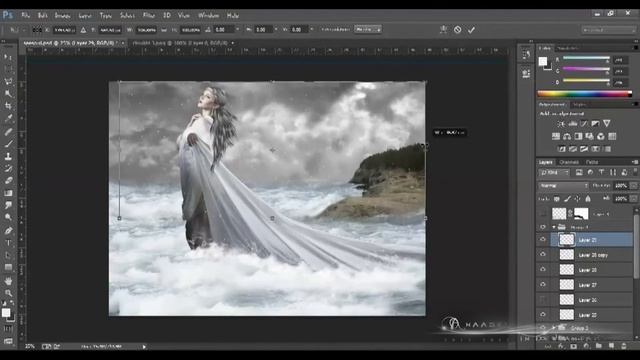
Task: Toggle the link between width and height
Action: coord(164,30)
